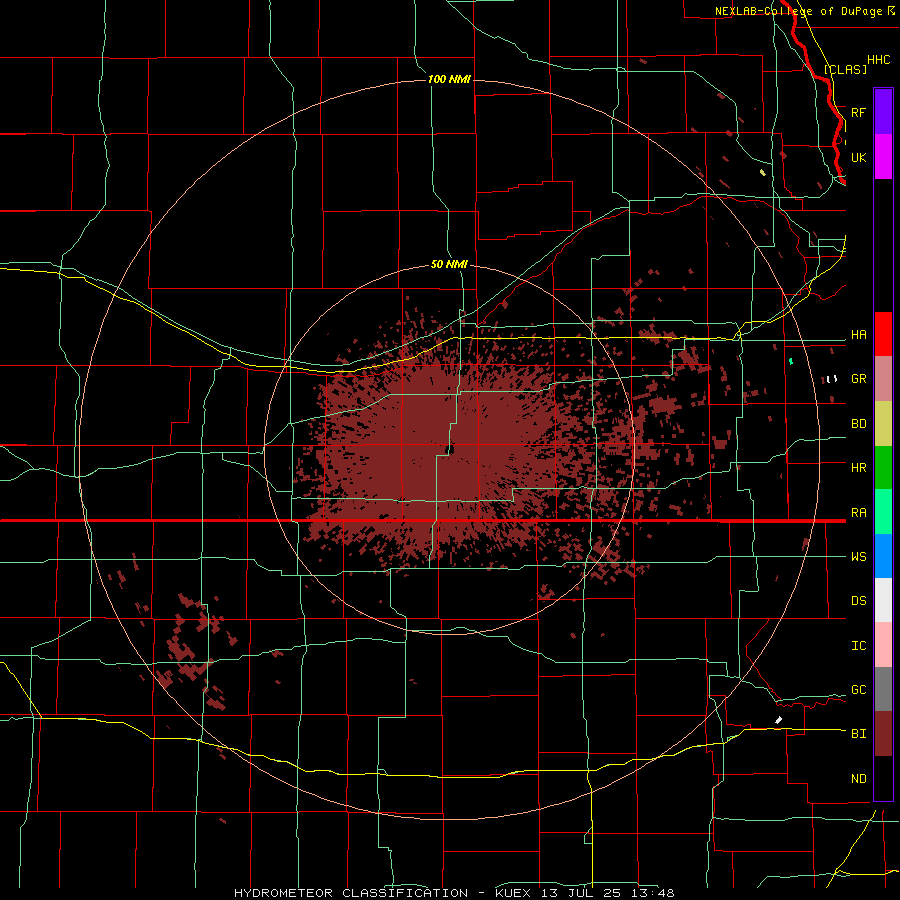The height and width of the screenshot is (900, 900).
Task: Click the BD yellow legend swatch
Action: 883,423
